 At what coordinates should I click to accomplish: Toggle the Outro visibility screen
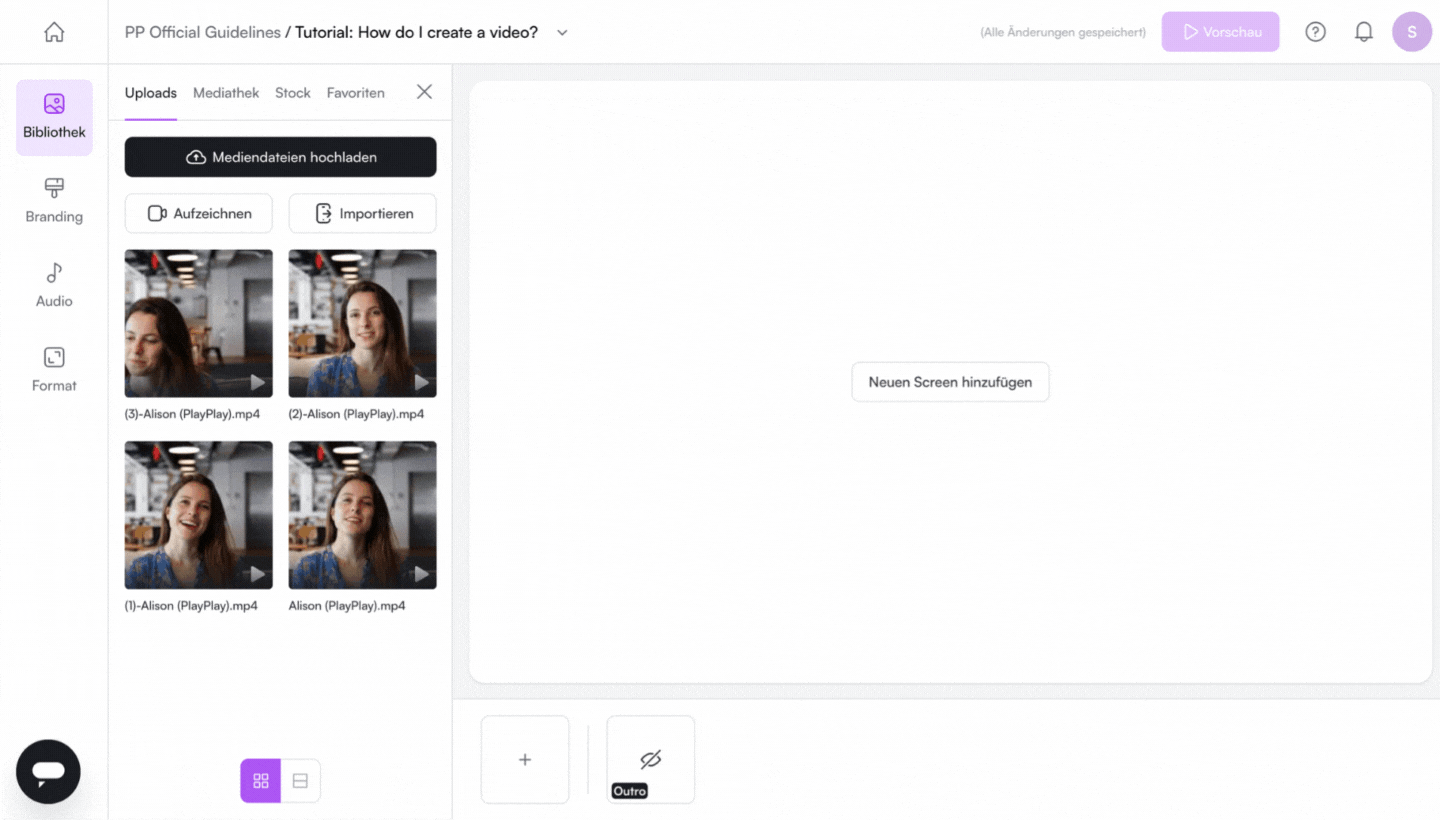pyautogui.click(x=651, y=760)
